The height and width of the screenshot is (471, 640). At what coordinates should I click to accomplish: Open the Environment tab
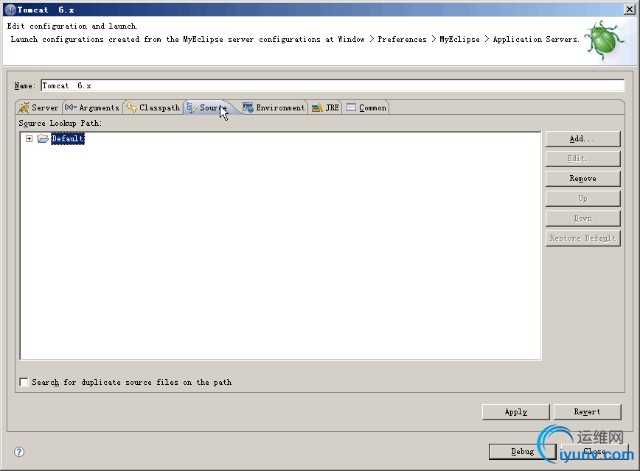[x=274, y=108]
